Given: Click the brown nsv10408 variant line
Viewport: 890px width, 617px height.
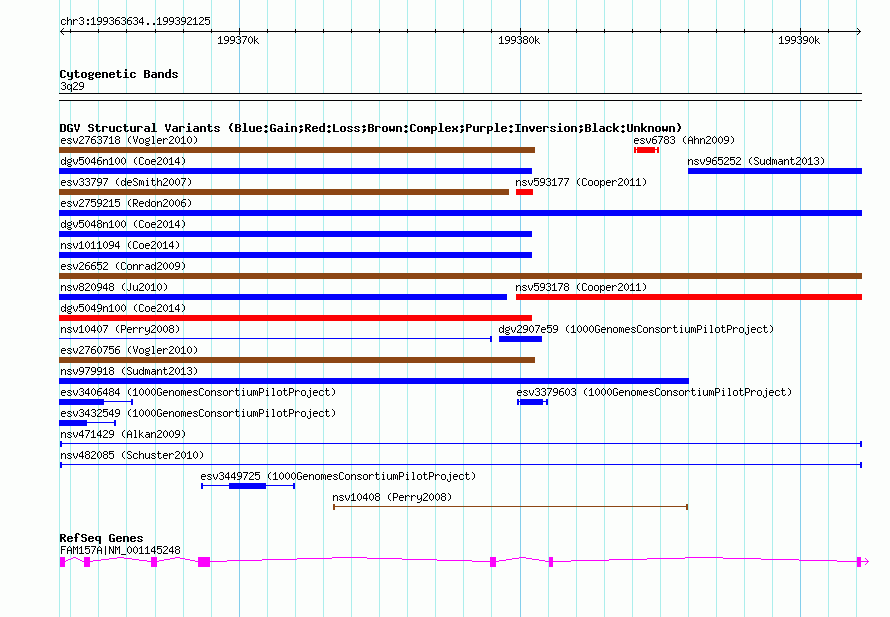Looking at the screenshot, I should click(x=510, y=507).
